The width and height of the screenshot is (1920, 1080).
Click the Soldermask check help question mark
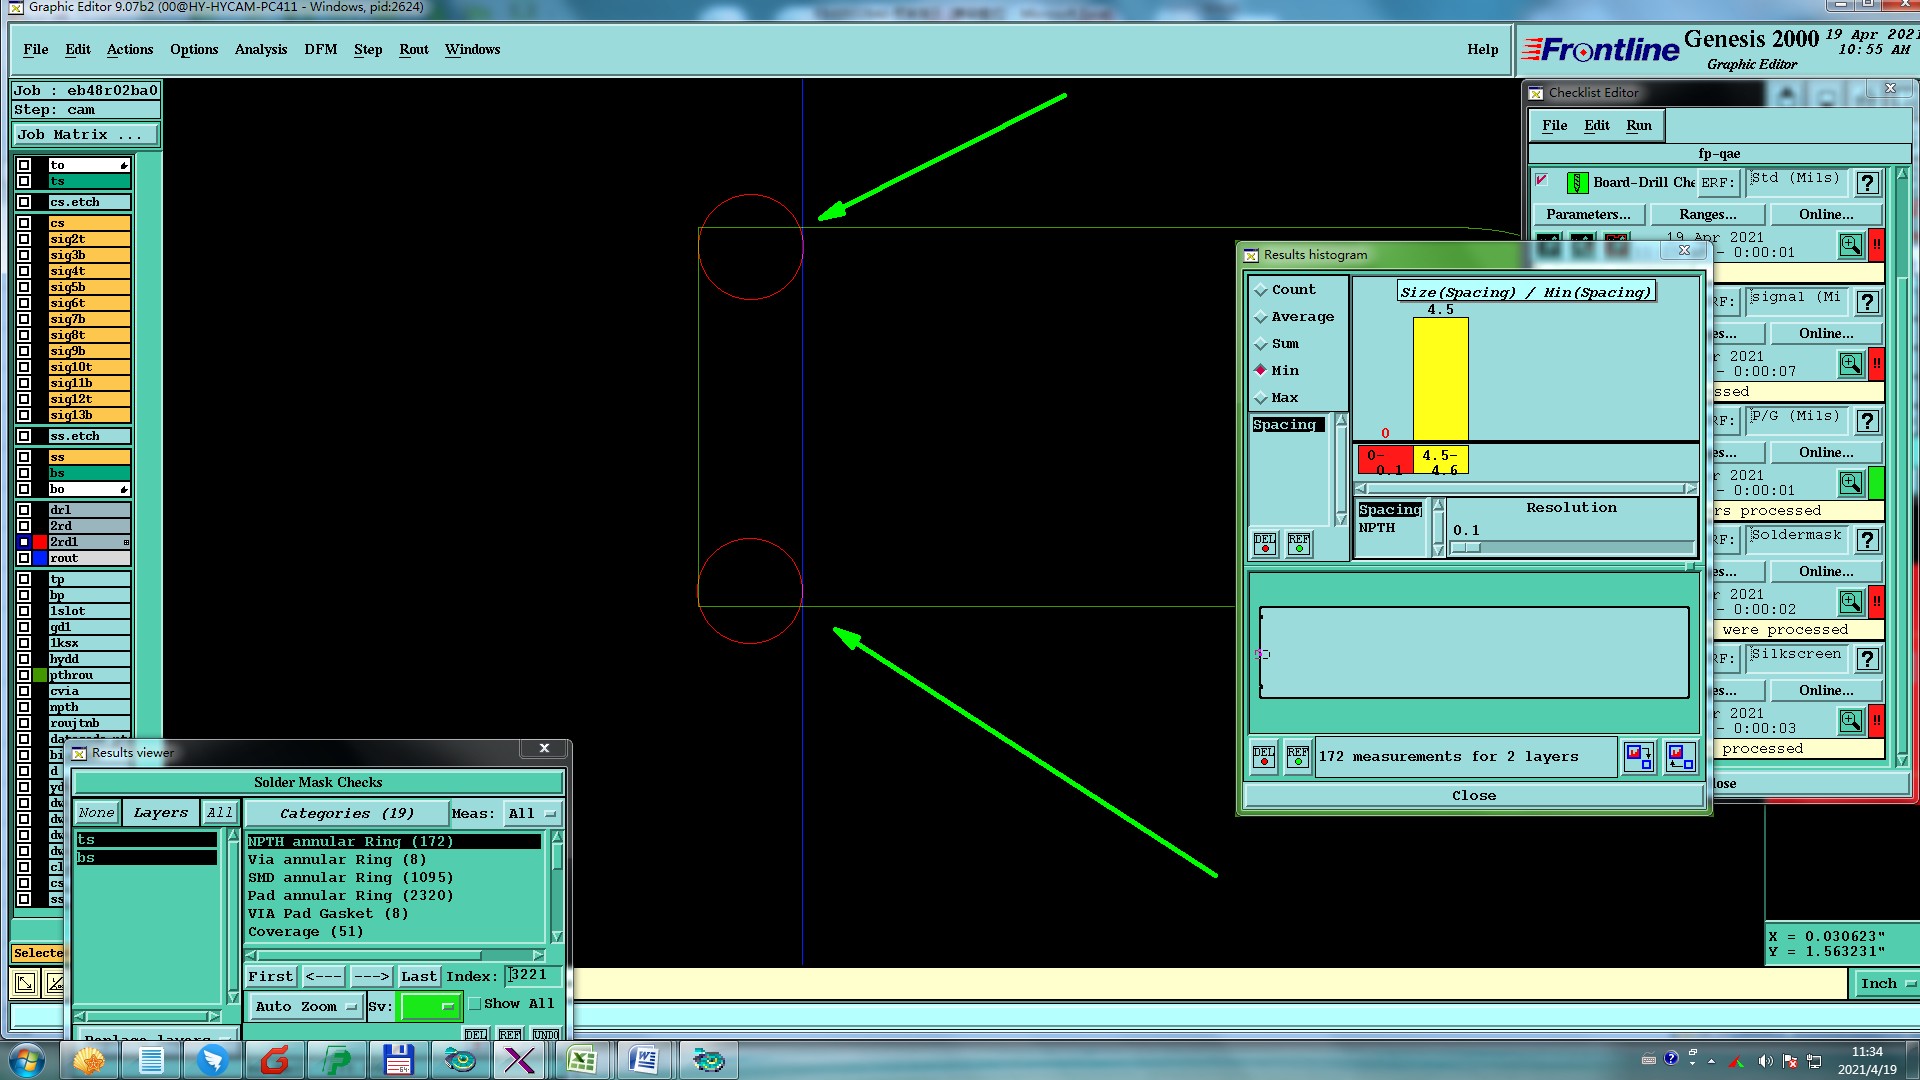tap(1867, 540)
